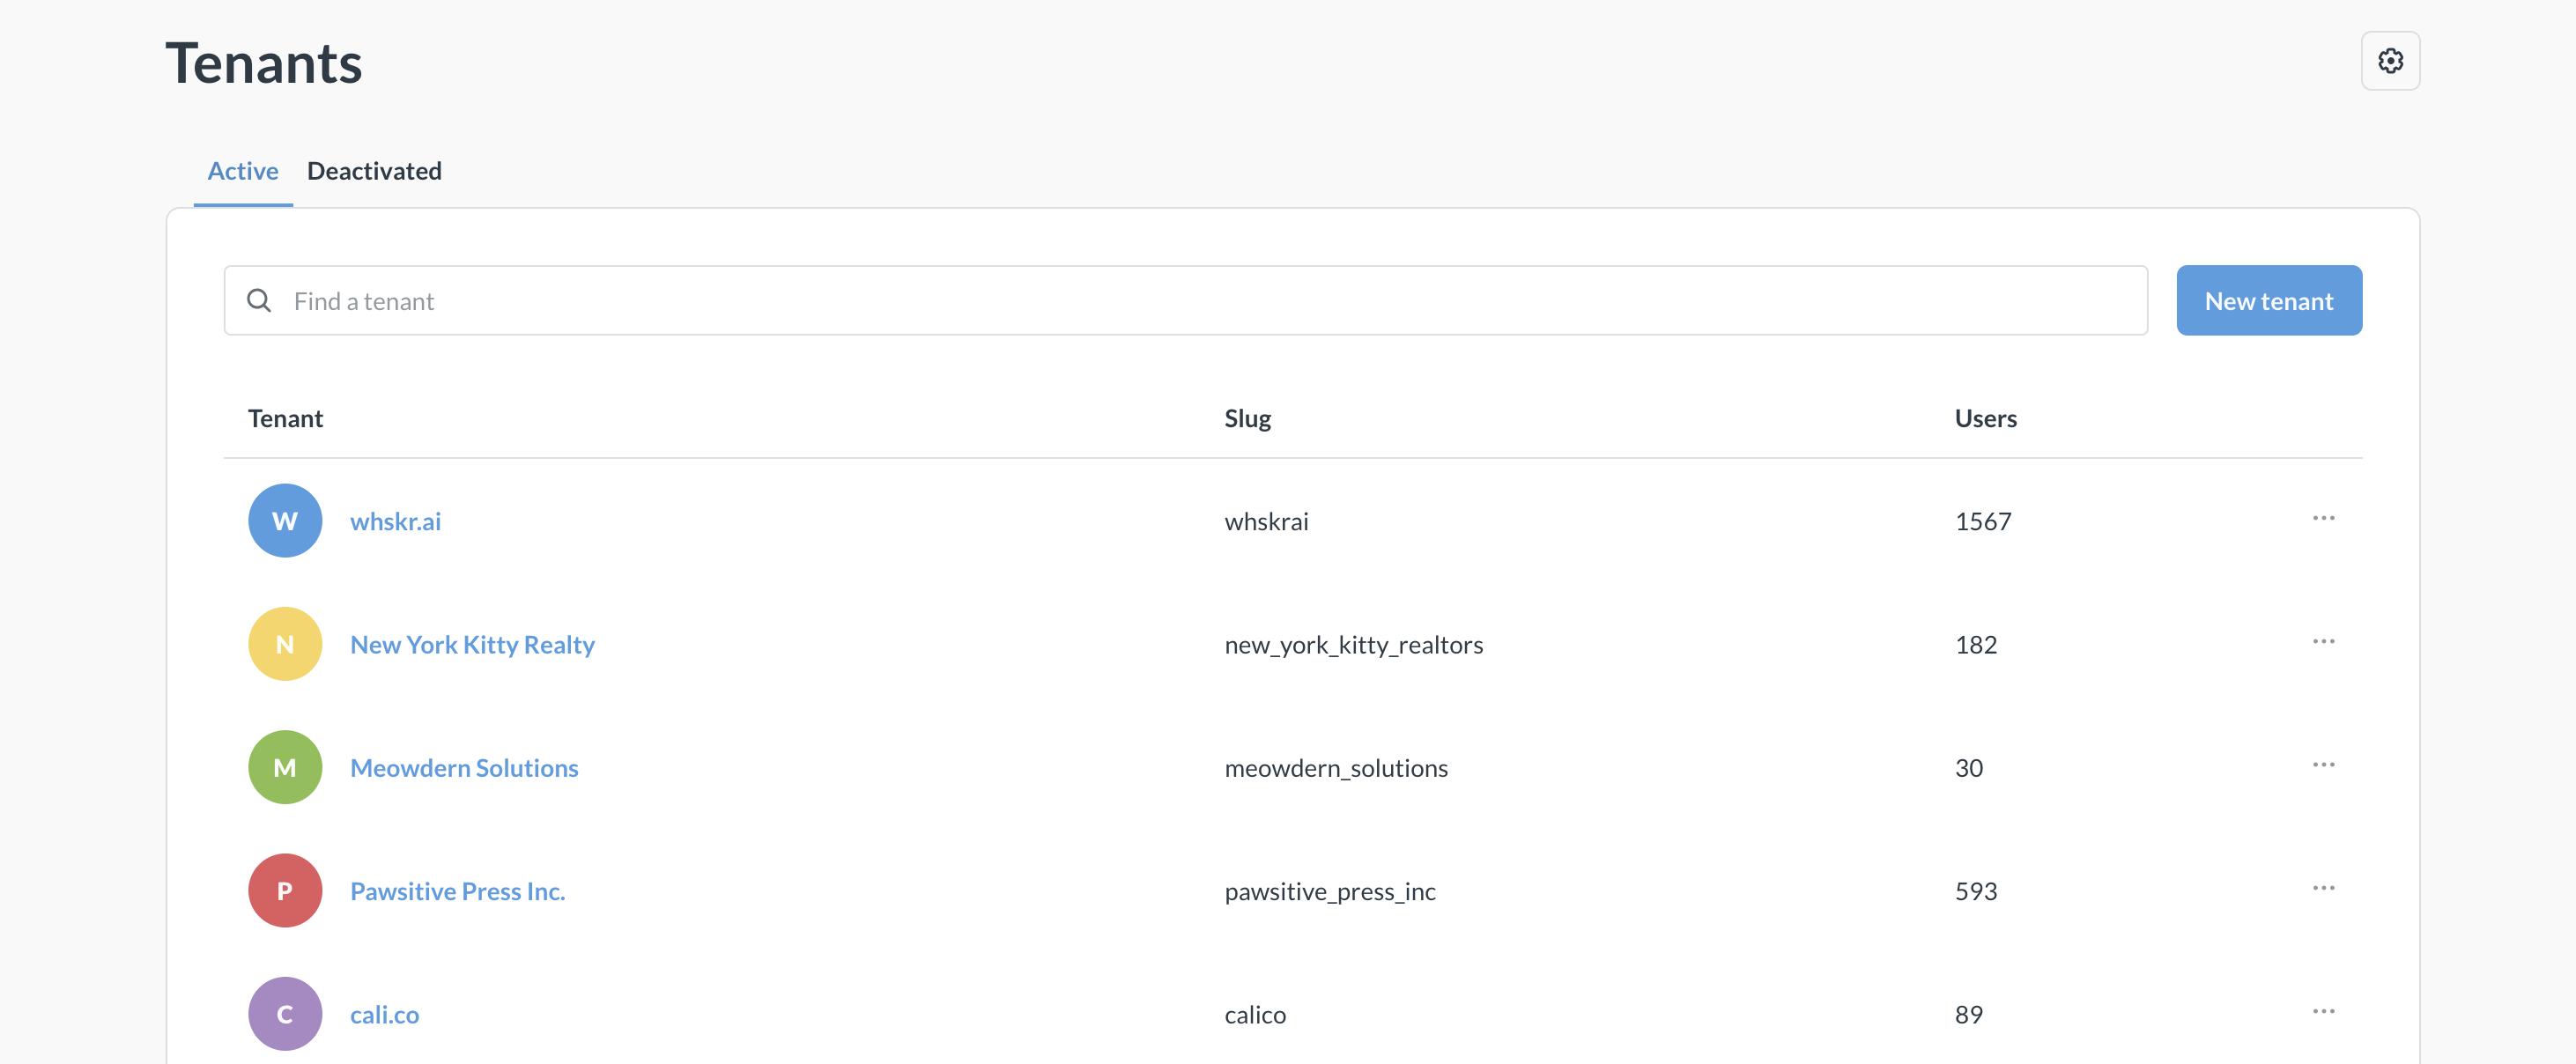Select the Active tab
This screenshot has height=1064, width=2576.
[x=243, y=171]
